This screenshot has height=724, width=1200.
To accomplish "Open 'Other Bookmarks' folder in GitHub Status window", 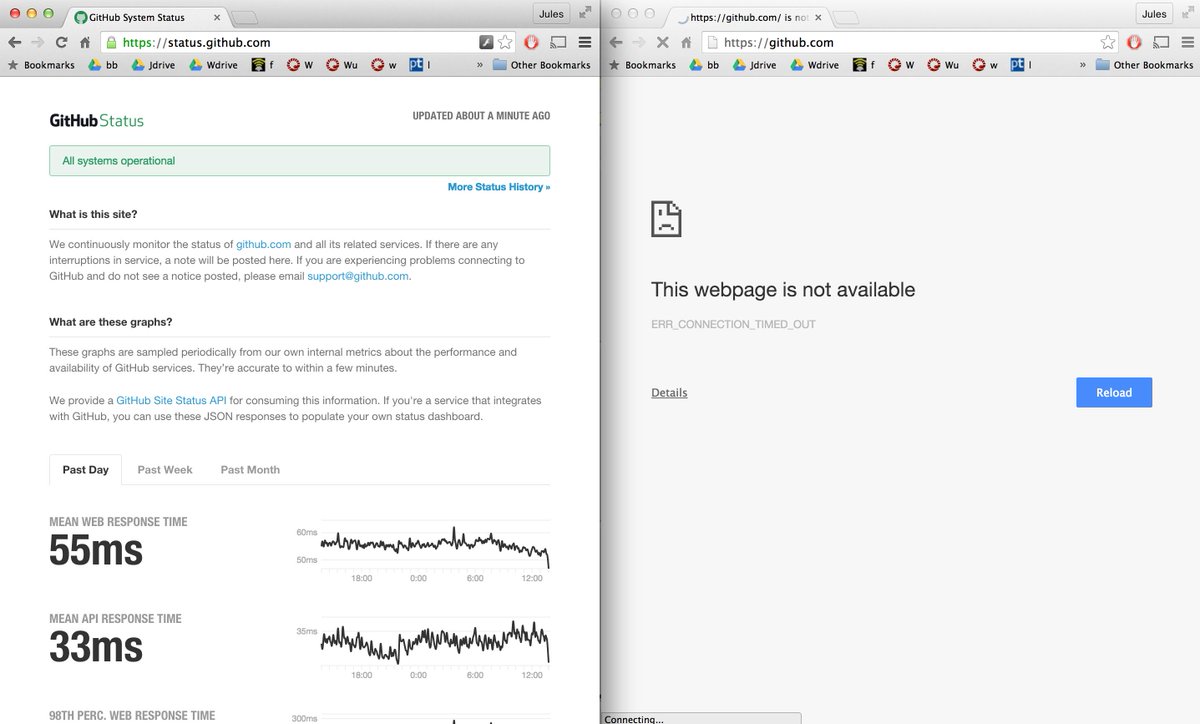I will coord(541,65).
